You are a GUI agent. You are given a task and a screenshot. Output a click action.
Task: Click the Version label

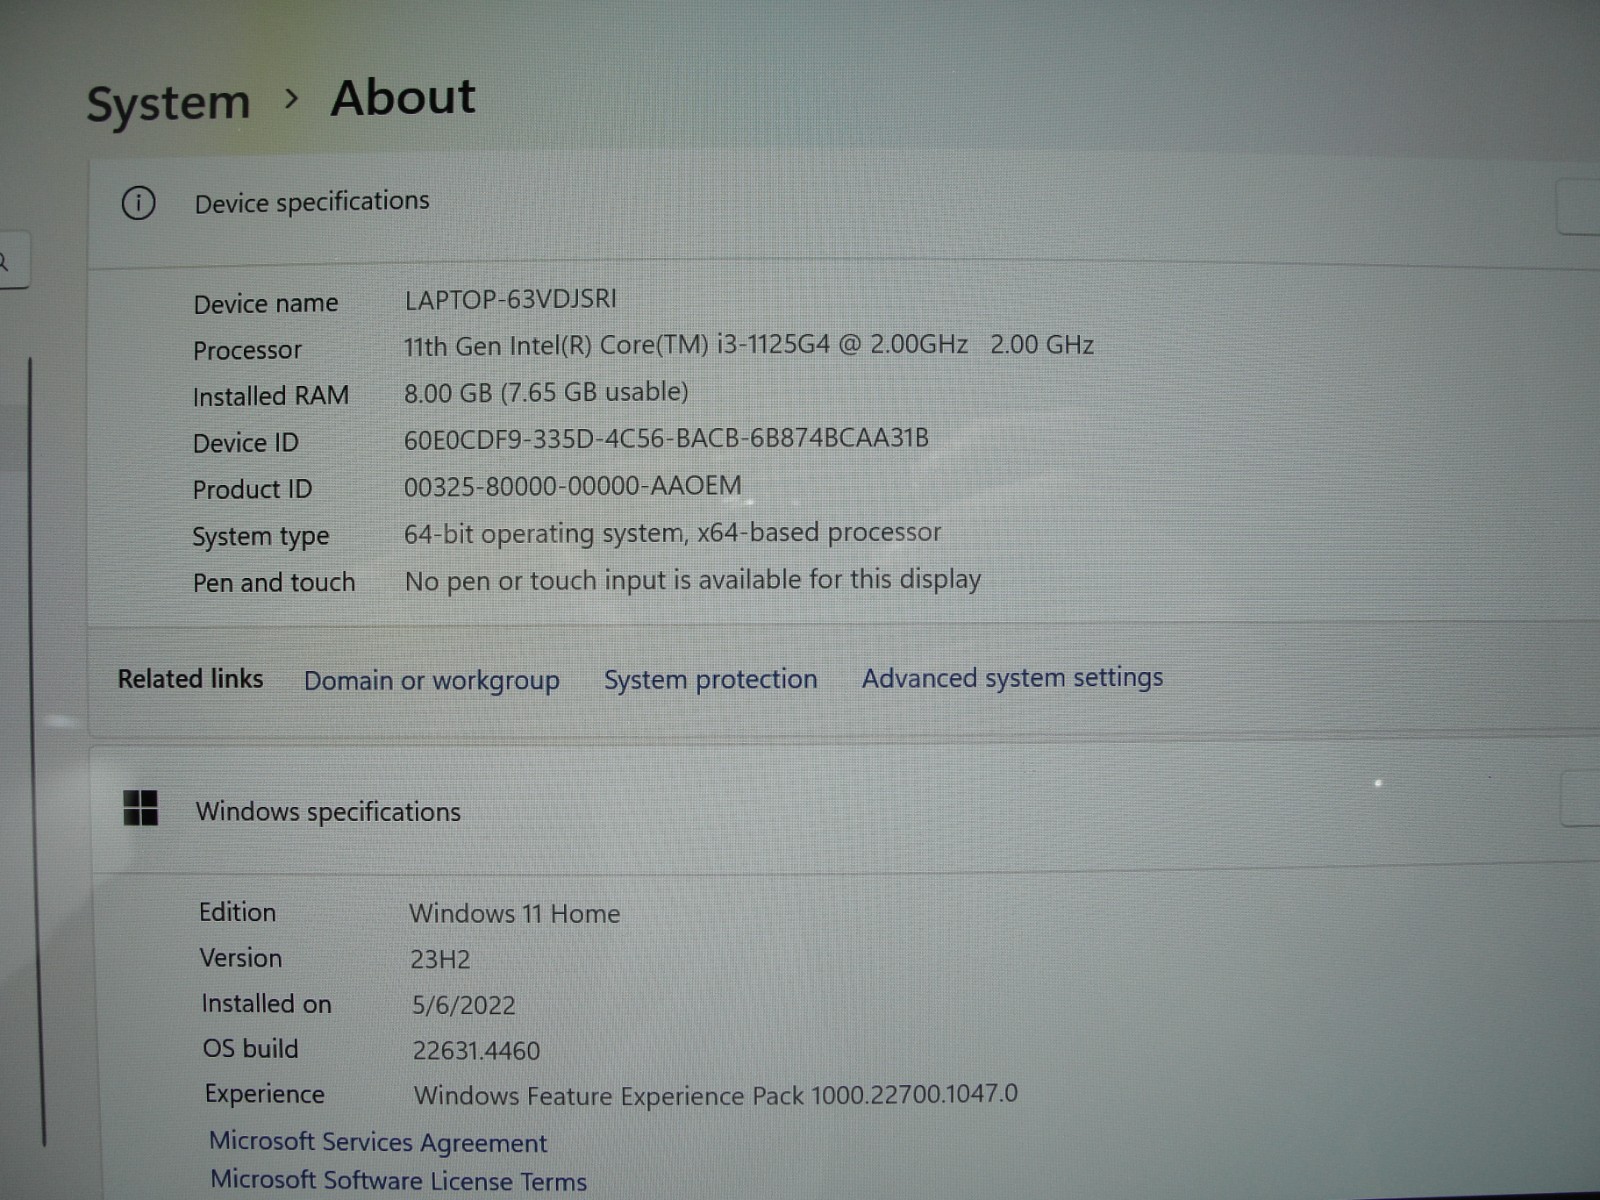pos(240,958)
